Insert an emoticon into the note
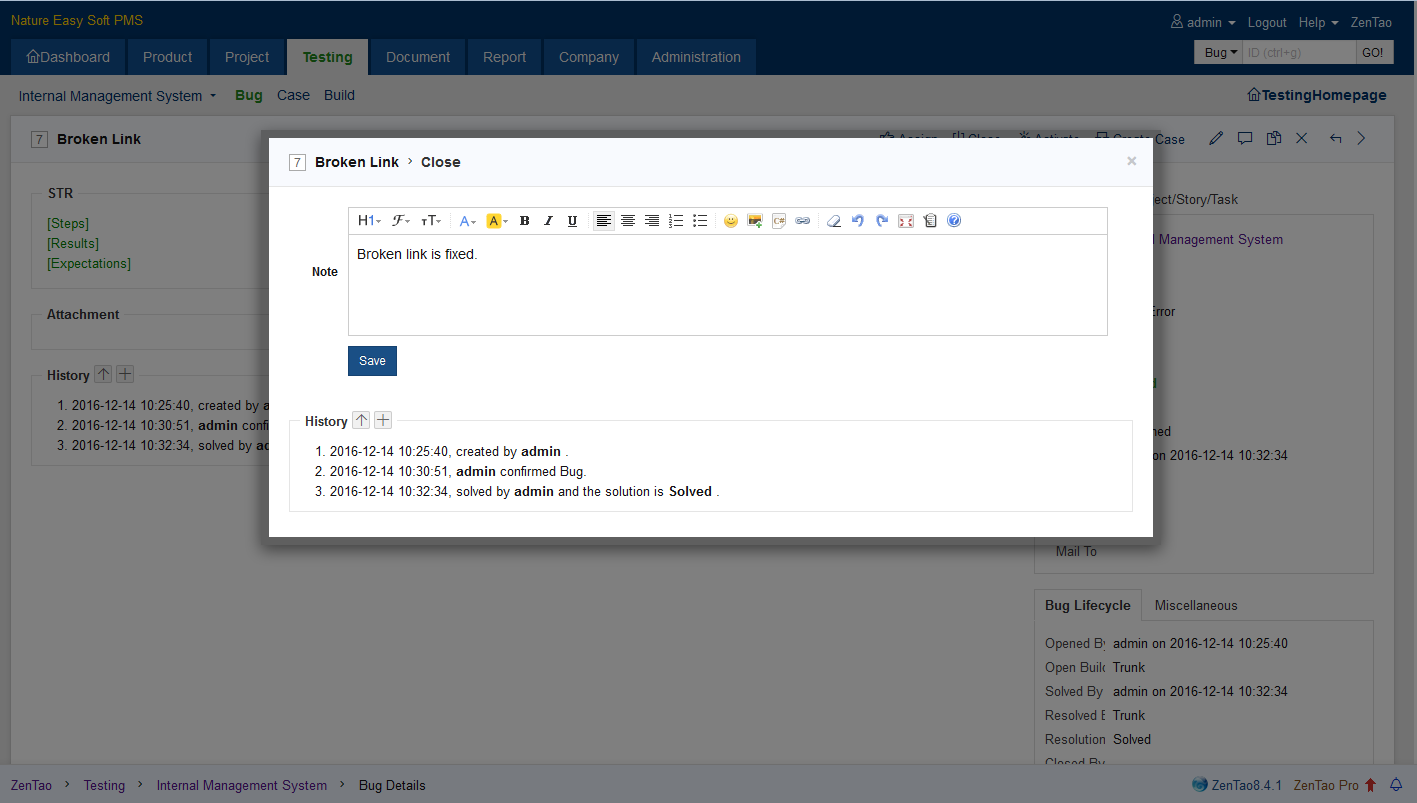1417x803 pixels. (731, 221)
